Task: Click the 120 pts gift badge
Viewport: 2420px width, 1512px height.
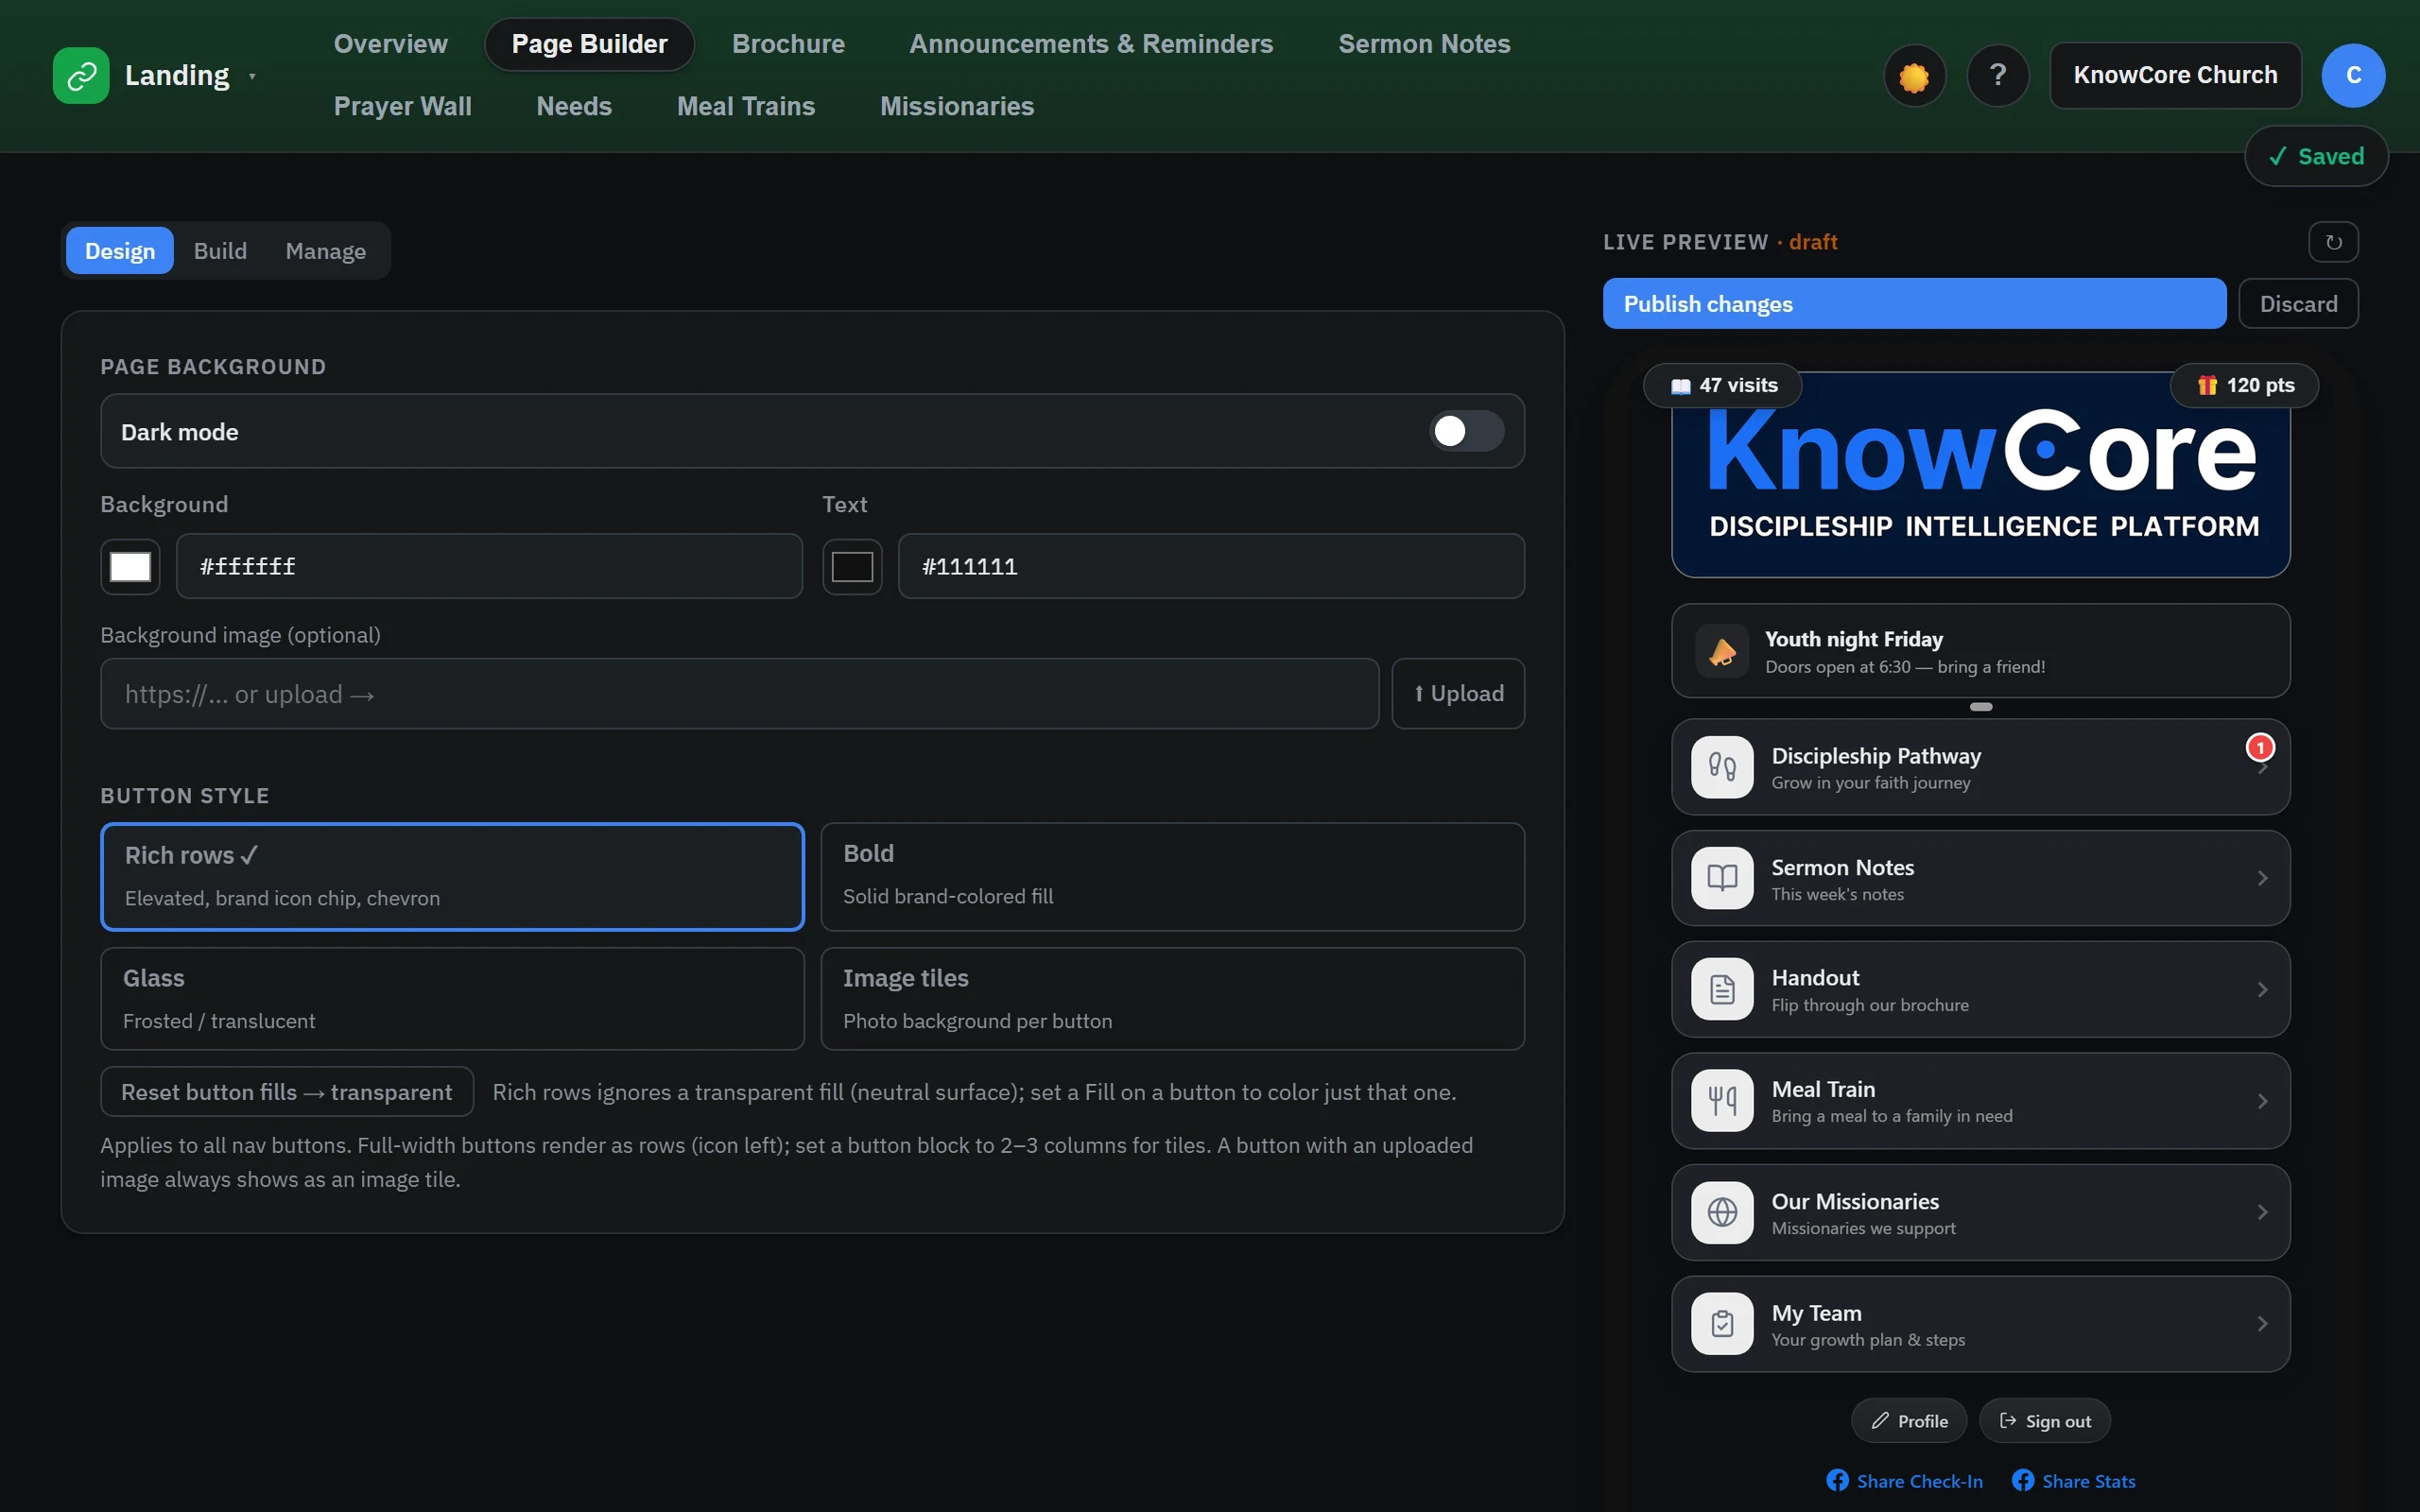Action: point(2244,385)
